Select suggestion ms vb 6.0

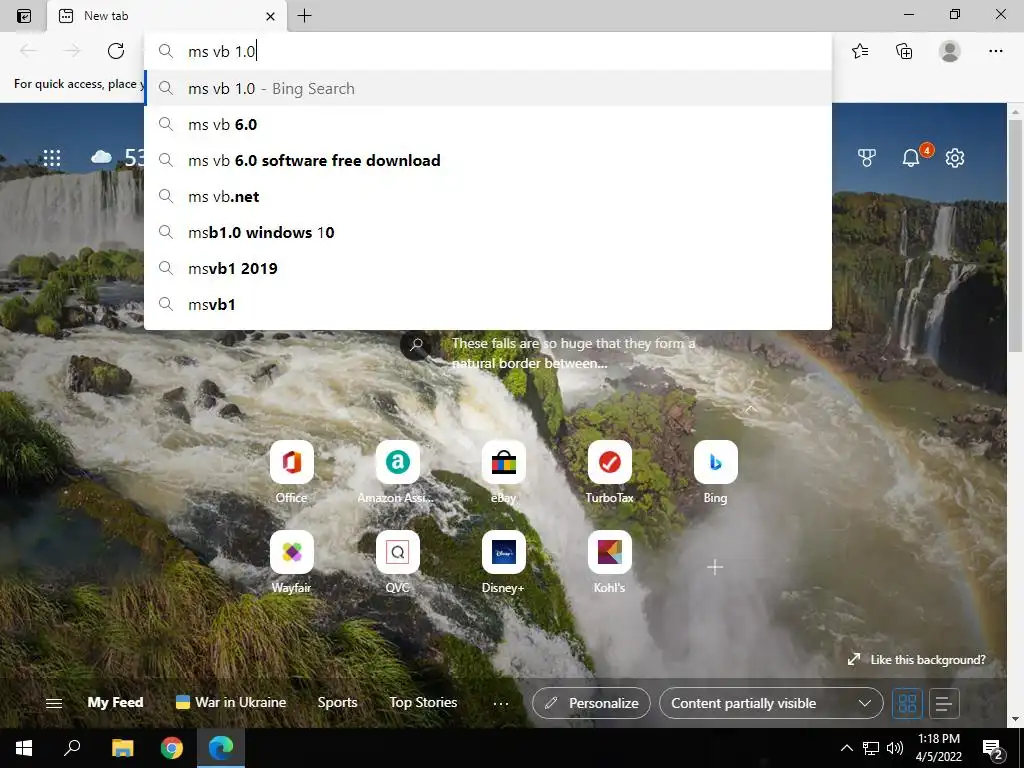click(x=488, y=124)
